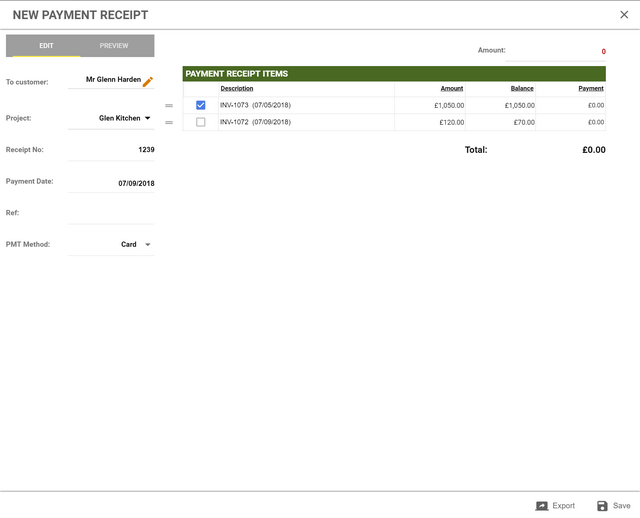Click the Export icon in the footer
The image size is (640, 518).
542,506
